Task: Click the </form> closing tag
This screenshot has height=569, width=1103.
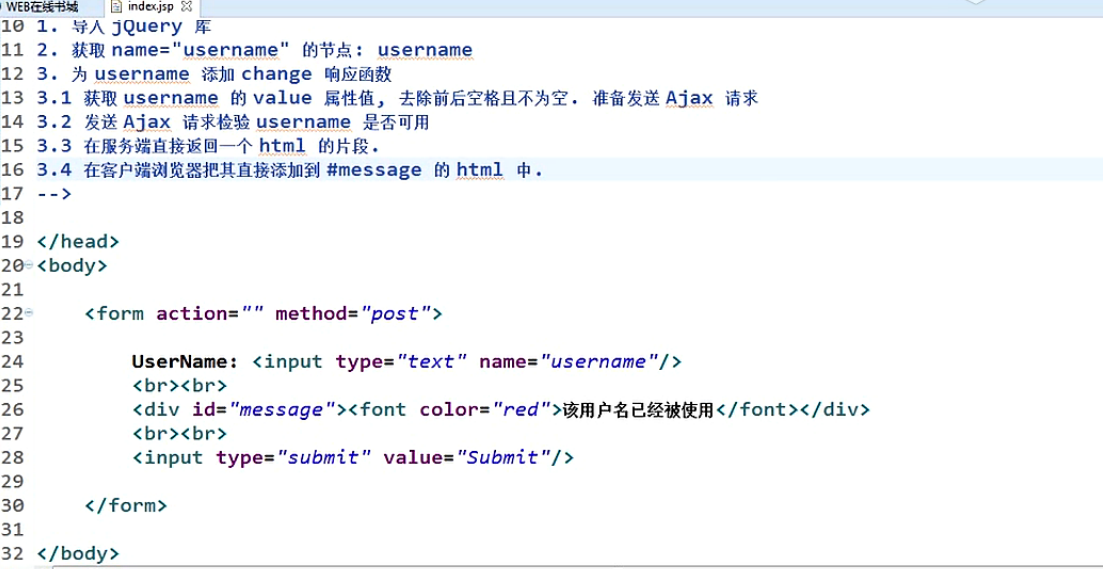Action: click(x=126, y=505)
